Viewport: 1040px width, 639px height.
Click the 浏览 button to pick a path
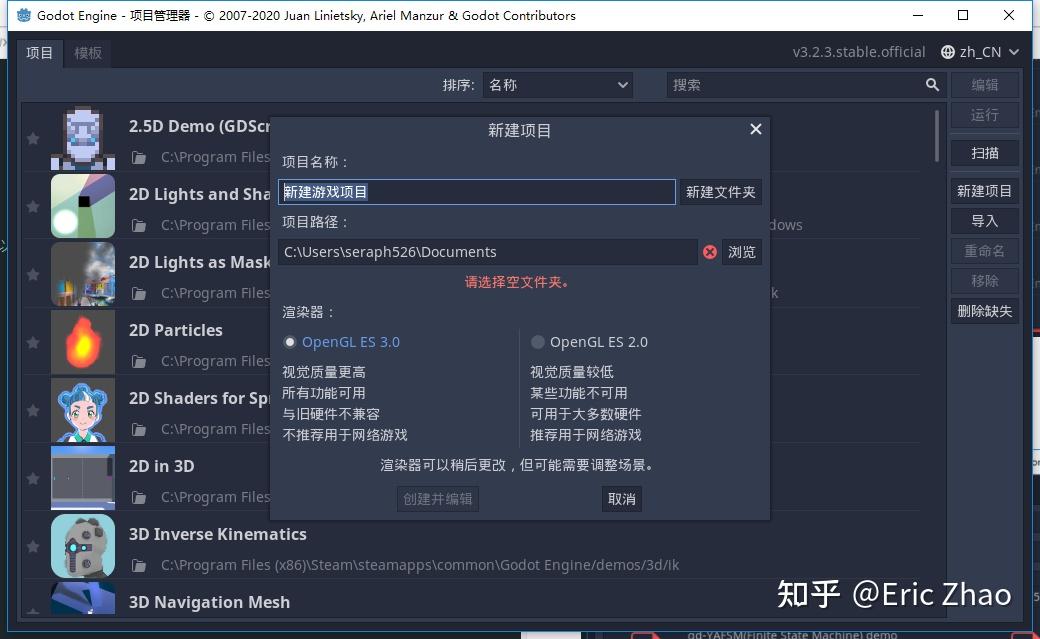pos(741,252)
